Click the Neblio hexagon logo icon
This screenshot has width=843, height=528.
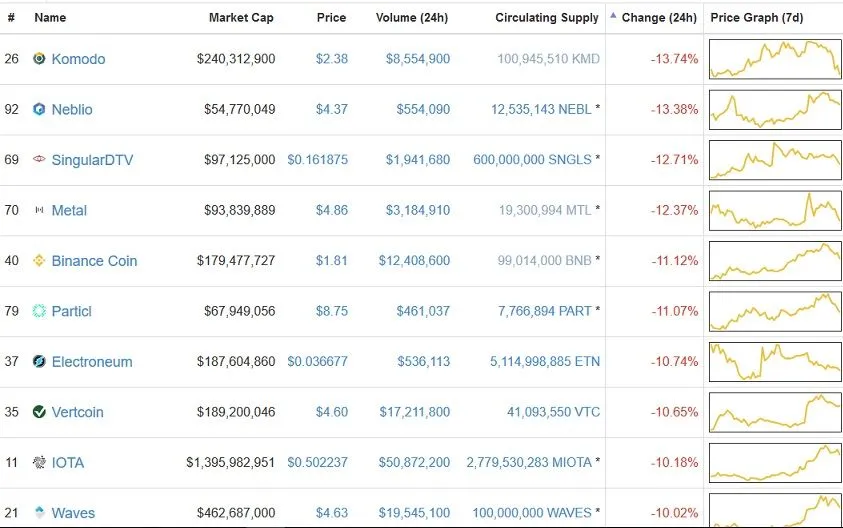[39, 109]
